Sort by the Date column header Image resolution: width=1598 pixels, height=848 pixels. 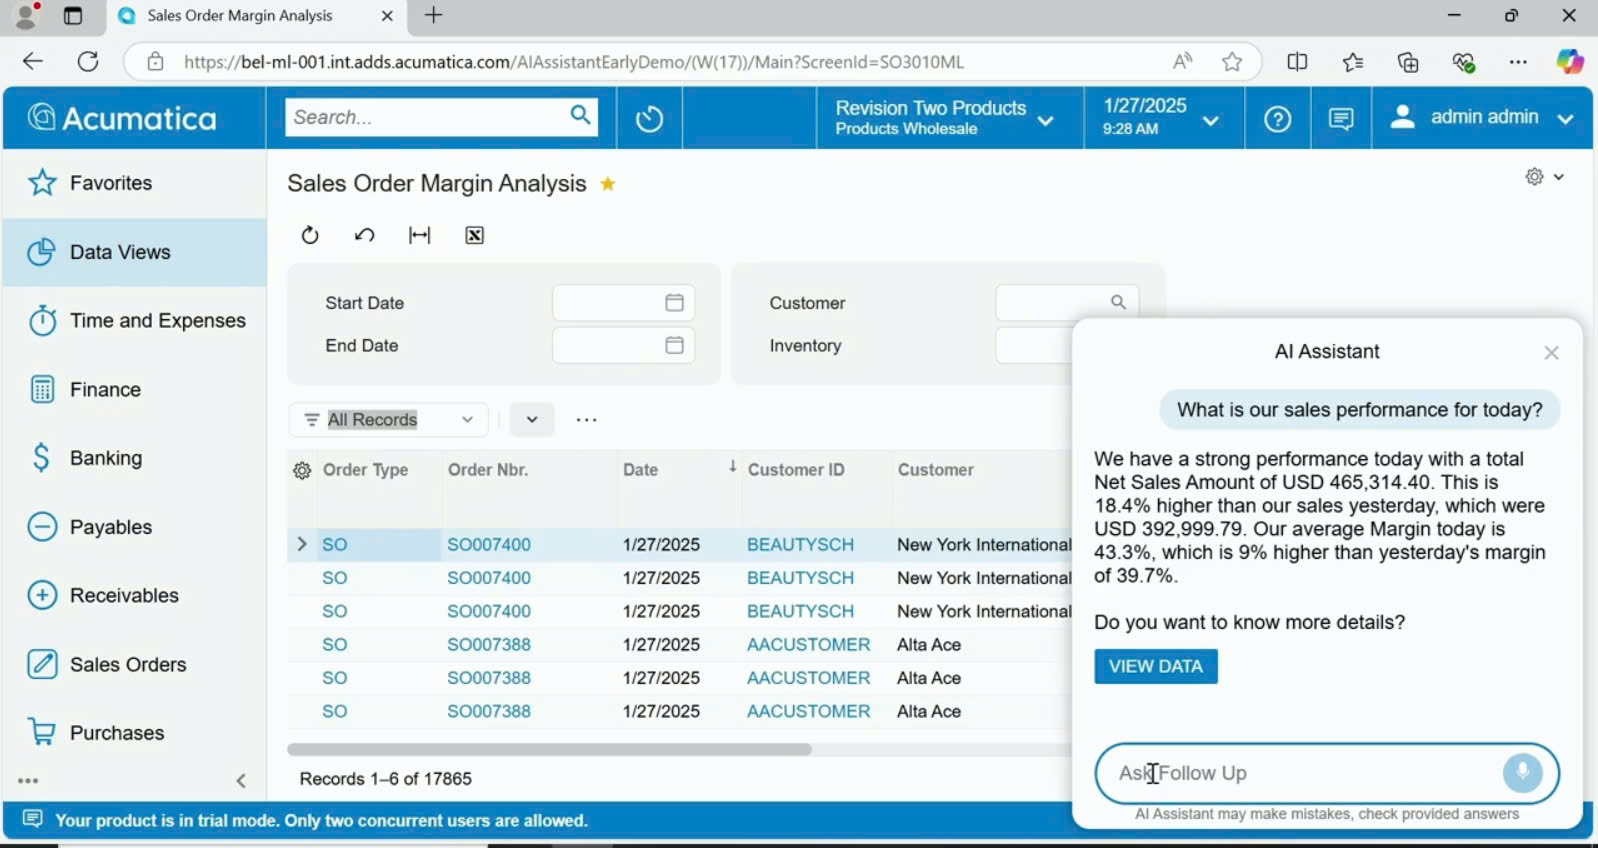click(x=641, y=470)
